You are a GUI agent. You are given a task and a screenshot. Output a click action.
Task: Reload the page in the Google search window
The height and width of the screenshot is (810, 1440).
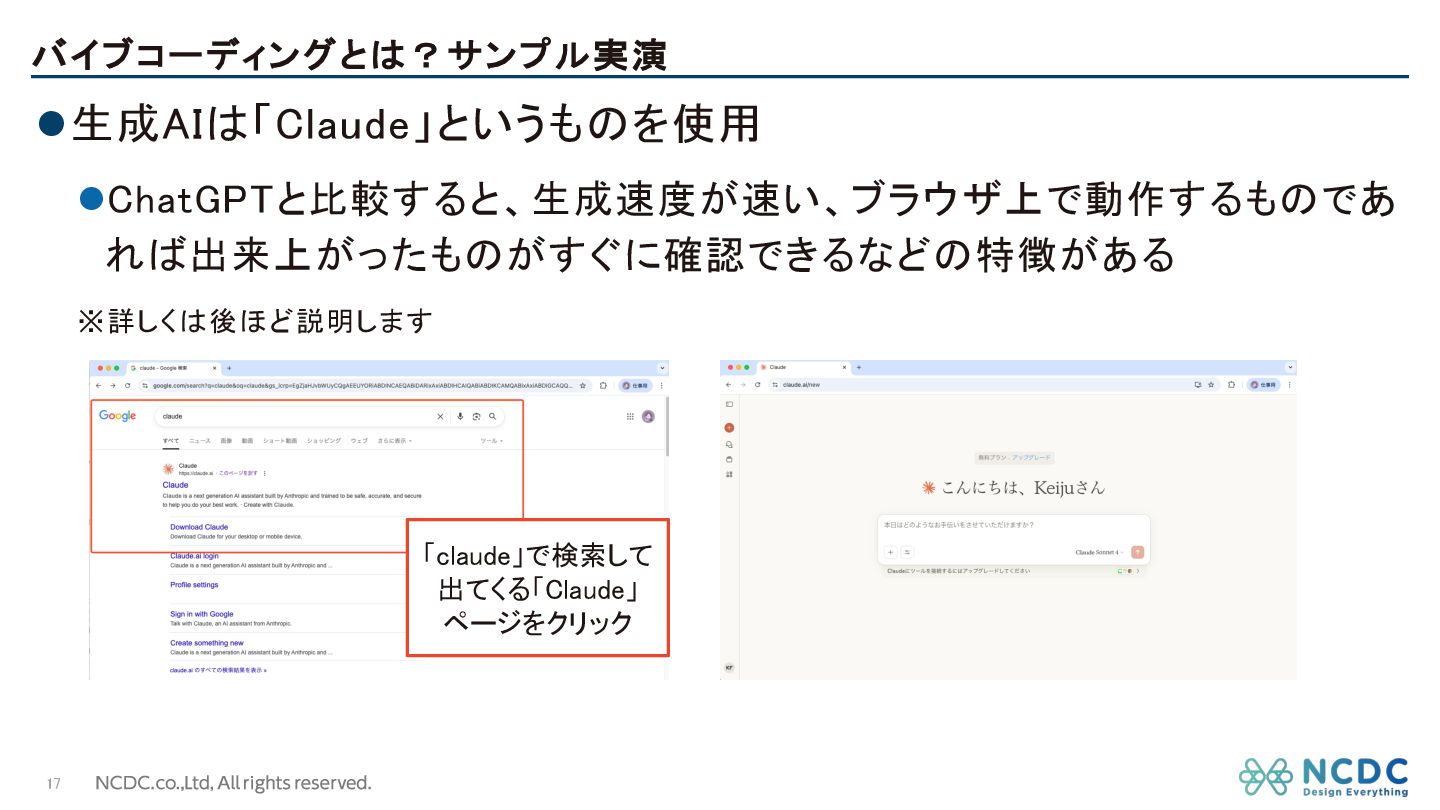127,385
